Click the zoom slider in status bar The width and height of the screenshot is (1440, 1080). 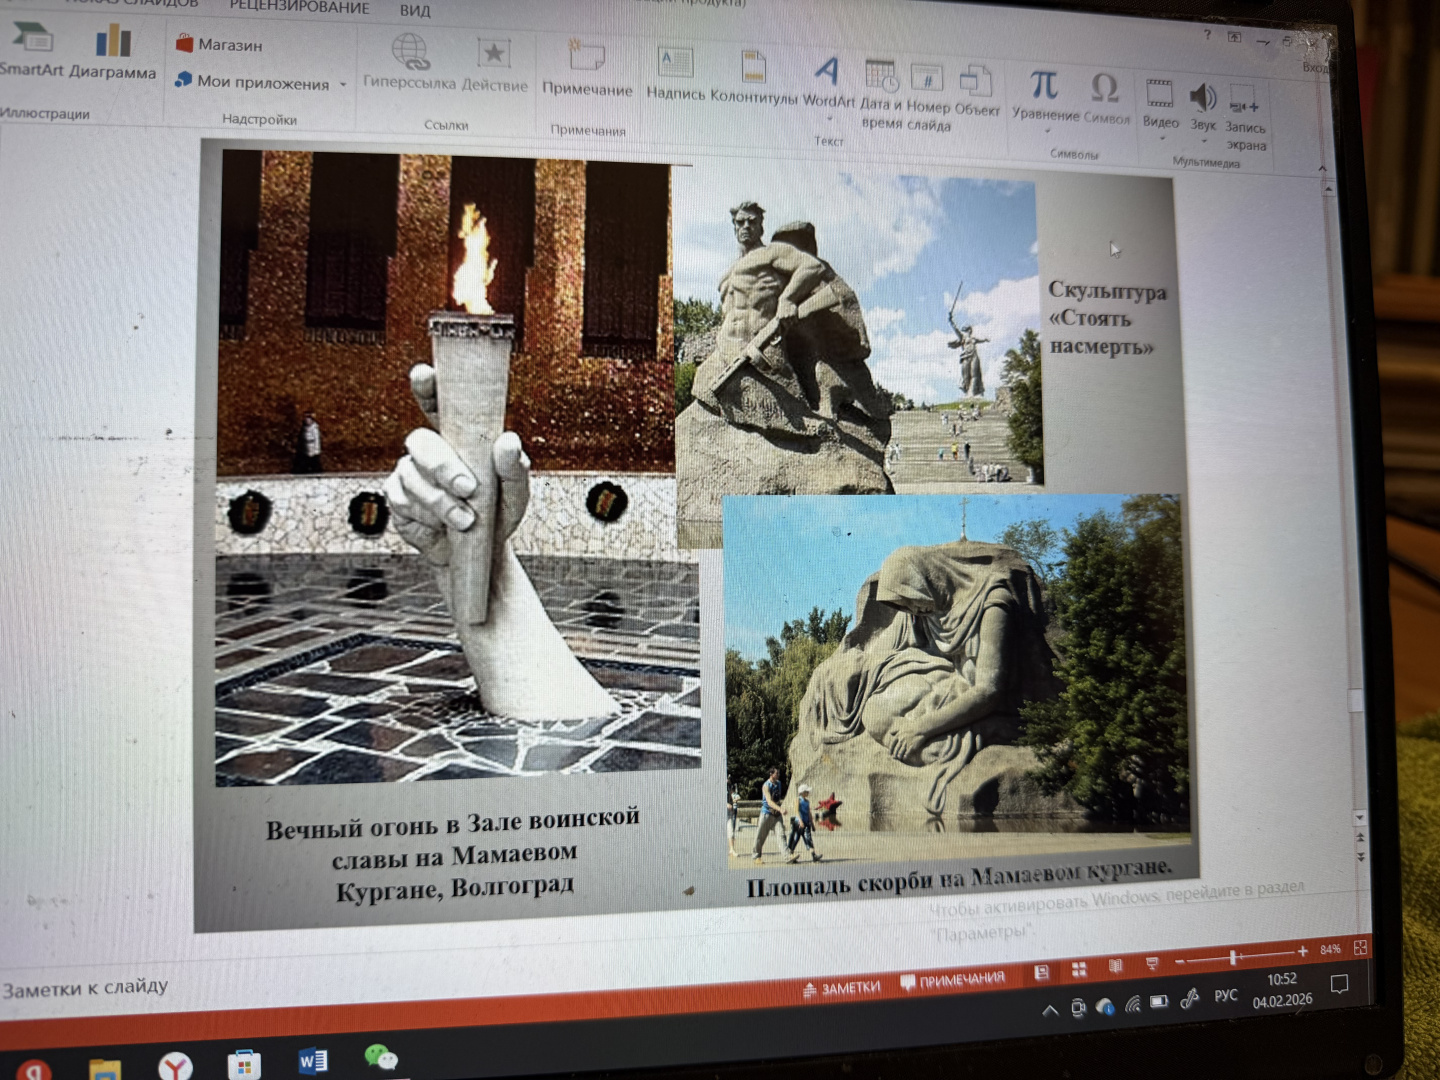1233,957
